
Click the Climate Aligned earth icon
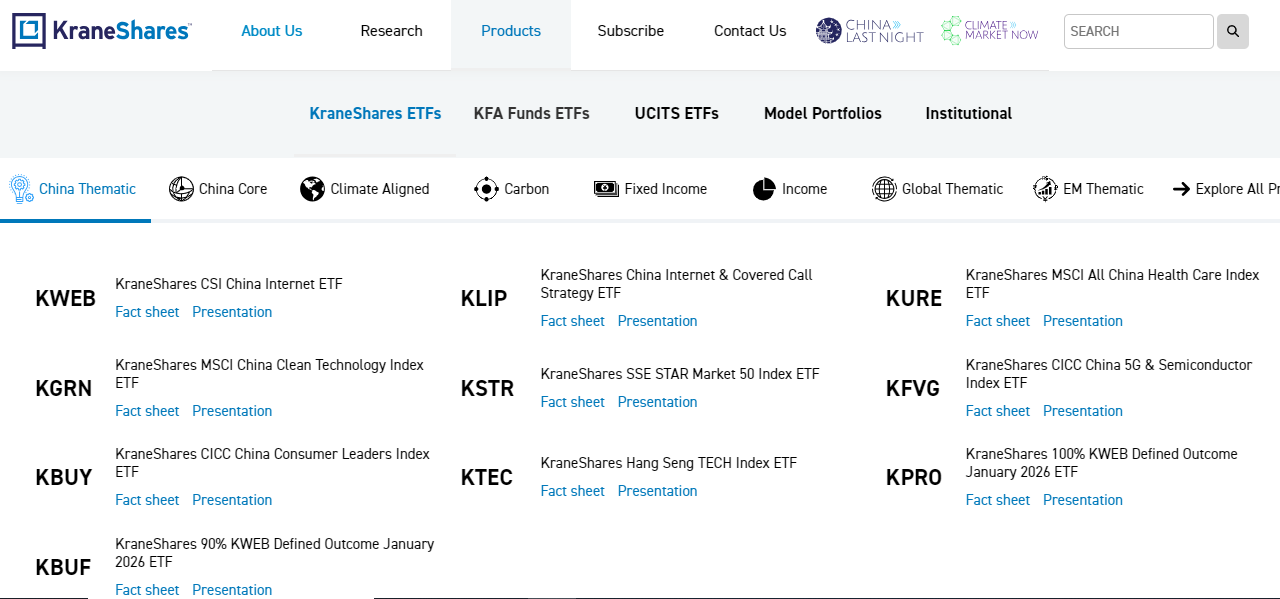[312, 189]
